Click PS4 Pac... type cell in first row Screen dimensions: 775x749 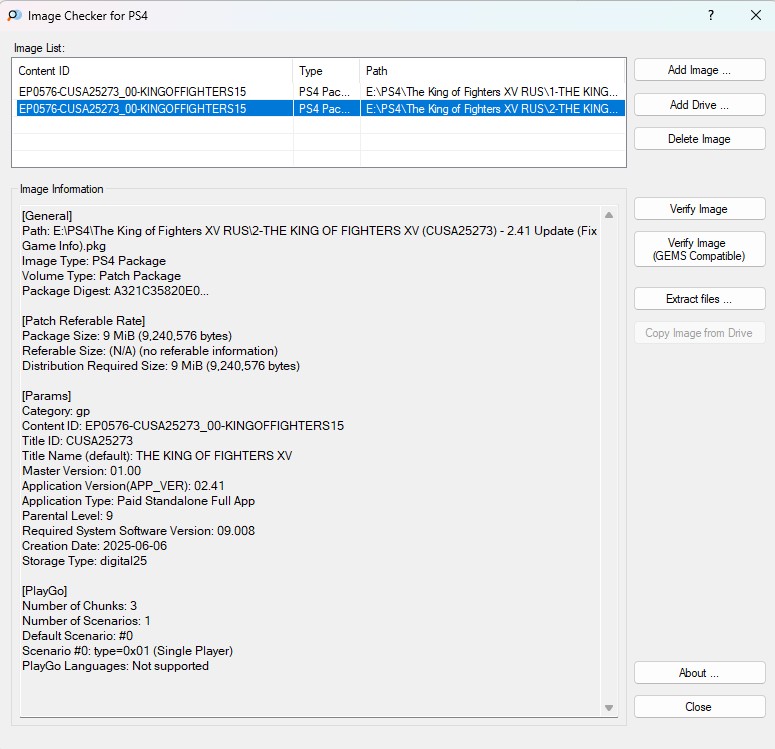pos(324,92)
